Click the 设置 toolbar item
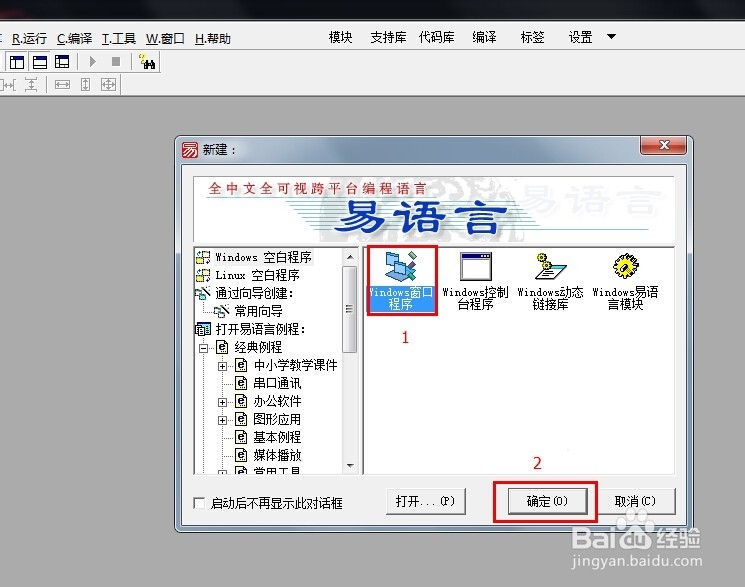 [x=580, y=37]
